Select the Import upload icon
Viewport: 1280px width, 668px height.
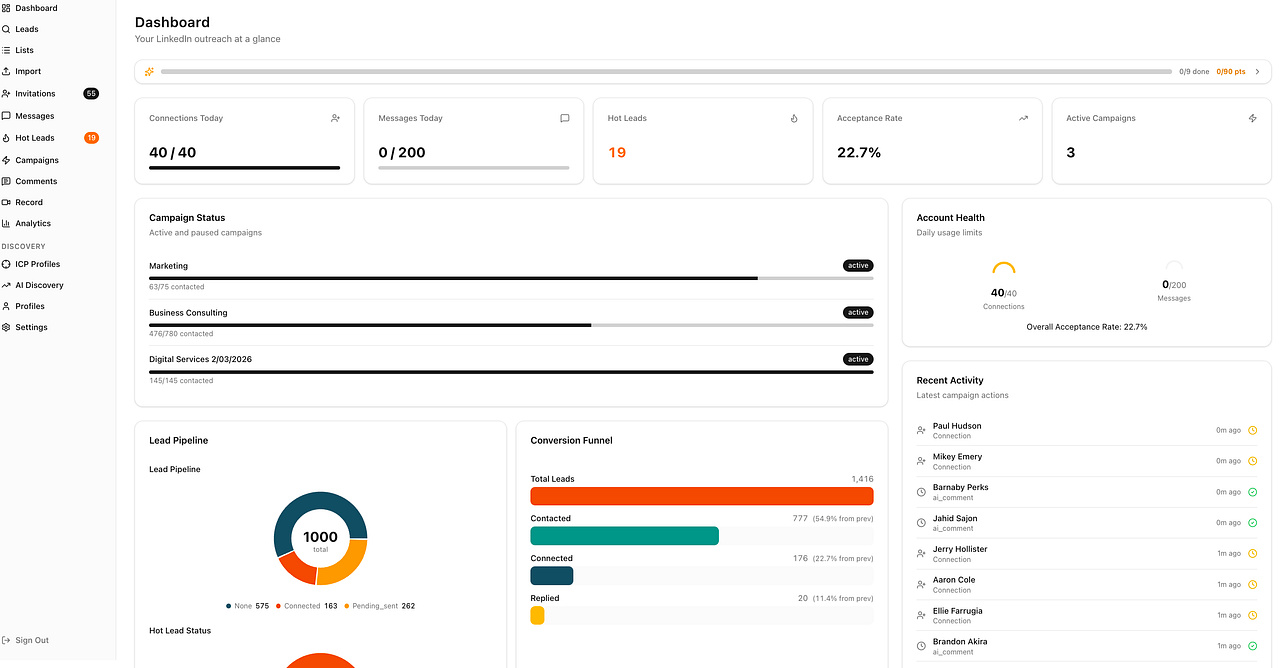coord(6,72)
